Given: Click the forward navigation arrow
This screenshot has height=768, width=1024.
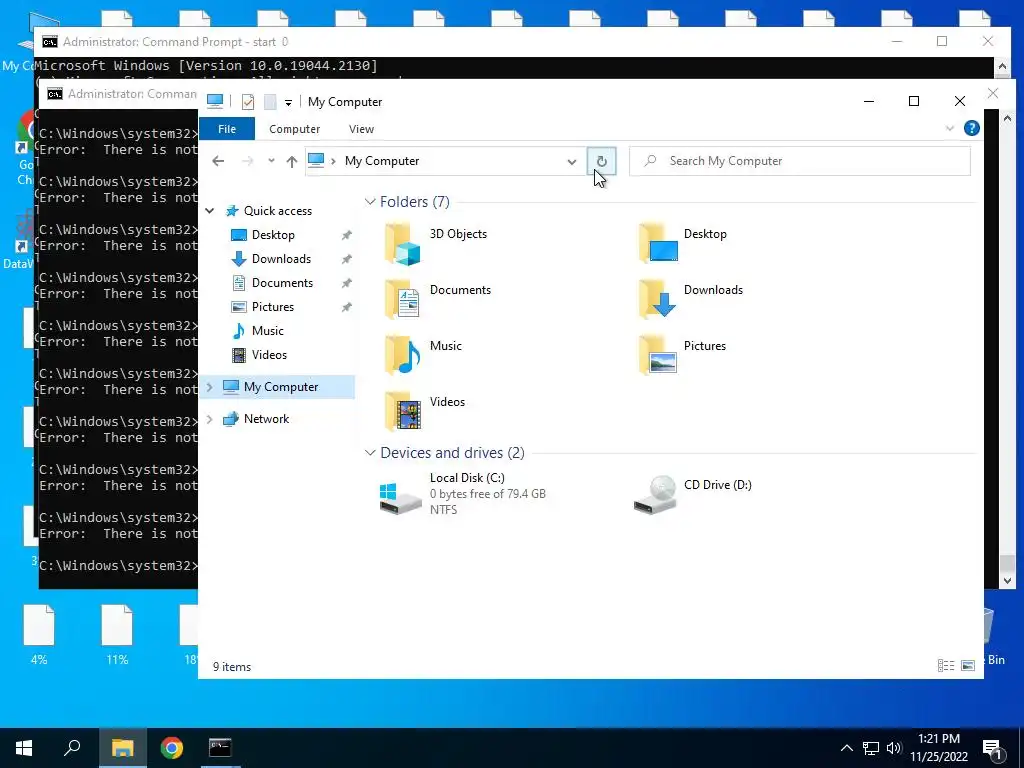Looking at the screenshot, I should point(248,161).
